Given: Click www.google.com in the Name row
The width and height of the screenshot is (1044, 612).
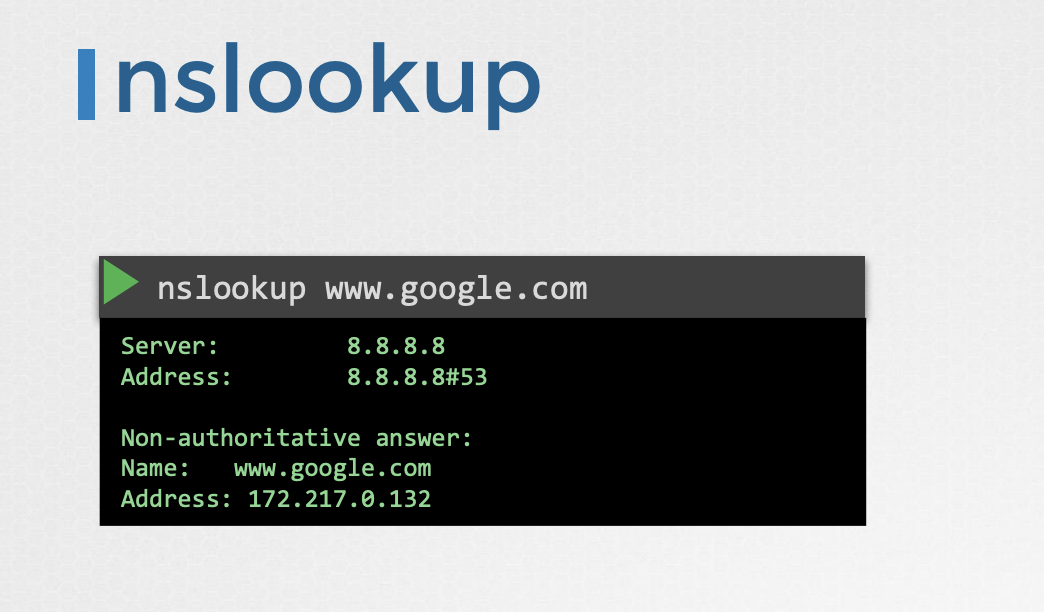Looking at the screenshot, I should tap(332, 469).
